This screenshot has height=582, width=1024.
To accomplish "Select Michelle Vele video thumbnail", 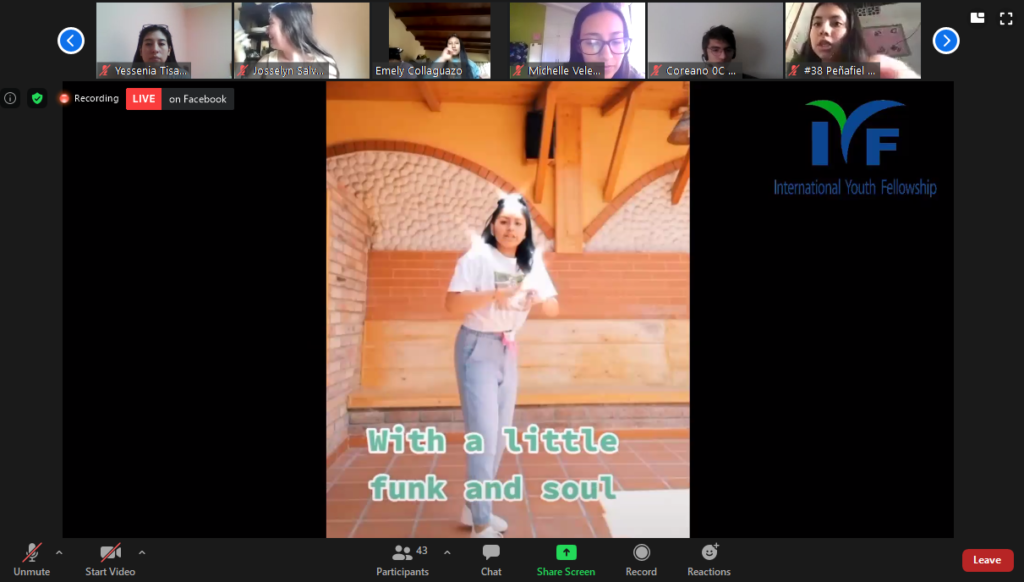I will (577, 40).
